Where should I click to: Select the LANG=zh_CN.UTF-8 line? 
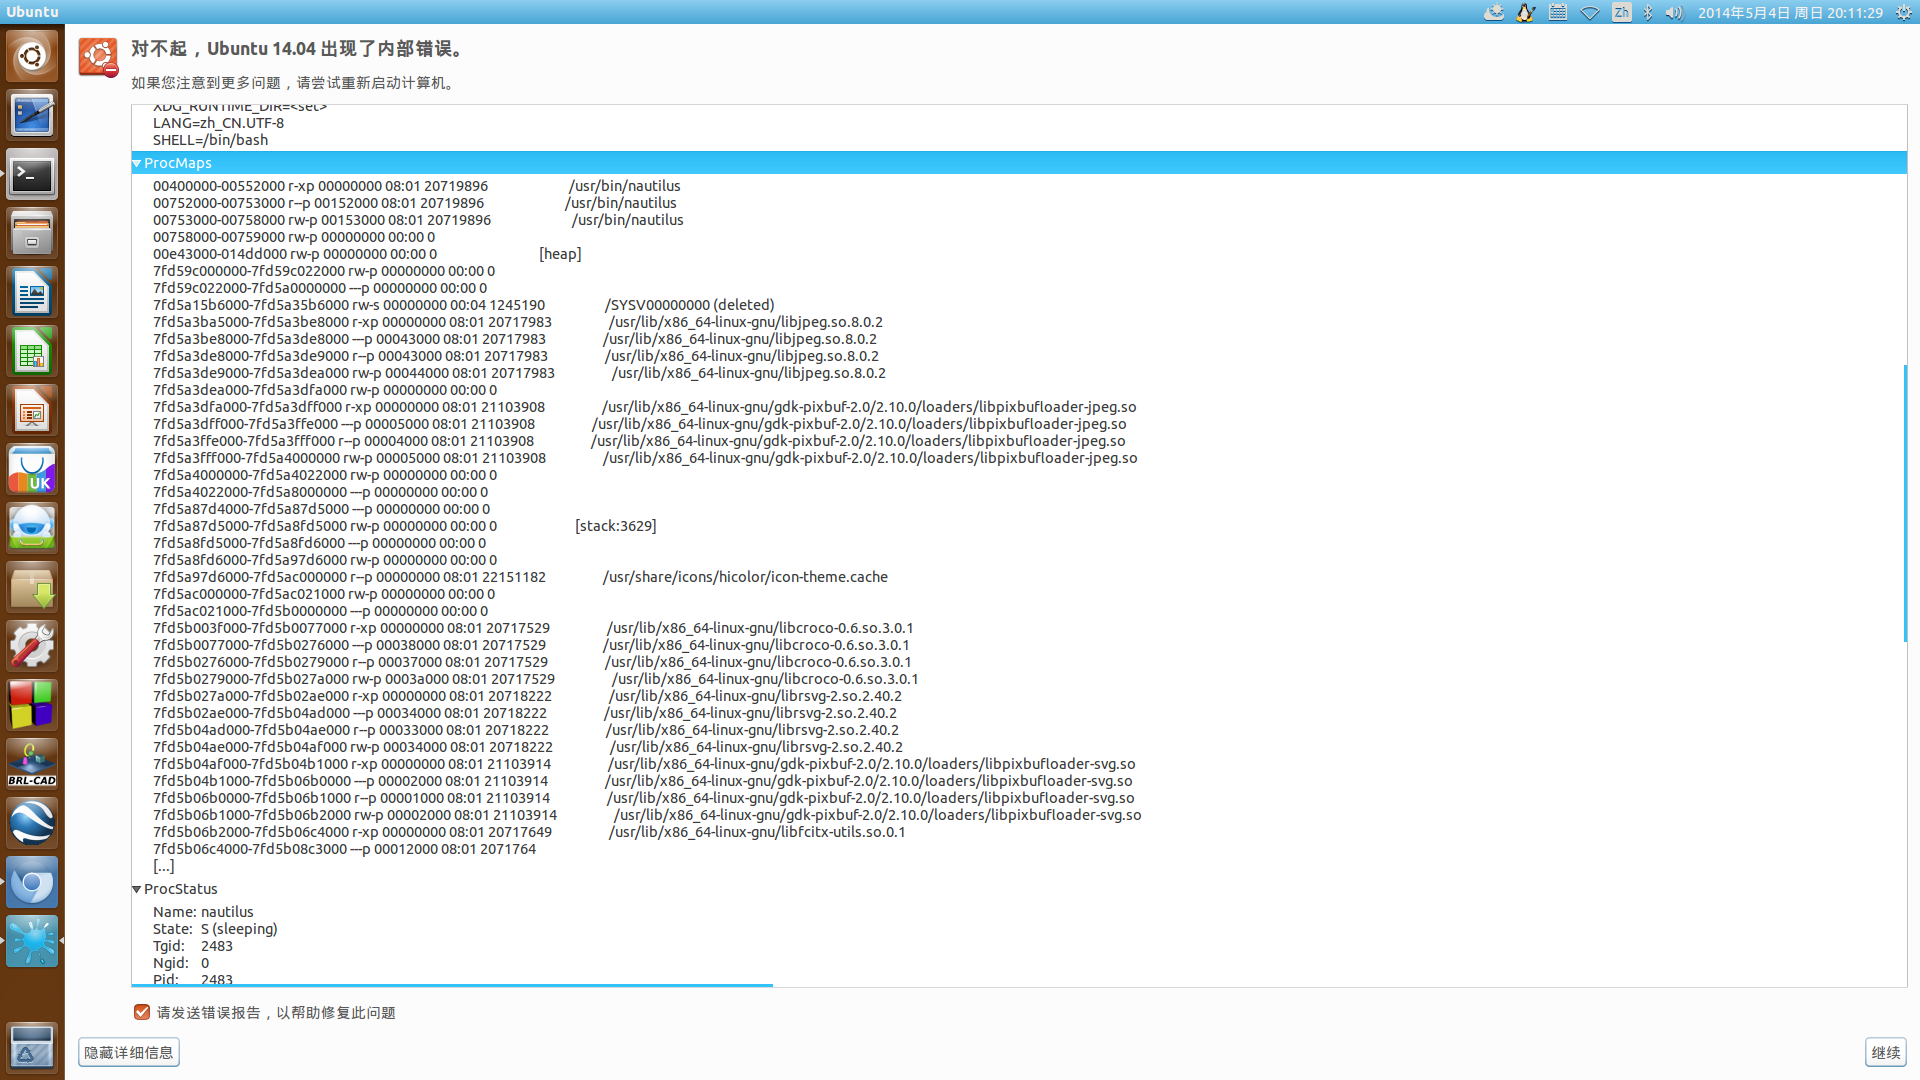pos(219,123)
